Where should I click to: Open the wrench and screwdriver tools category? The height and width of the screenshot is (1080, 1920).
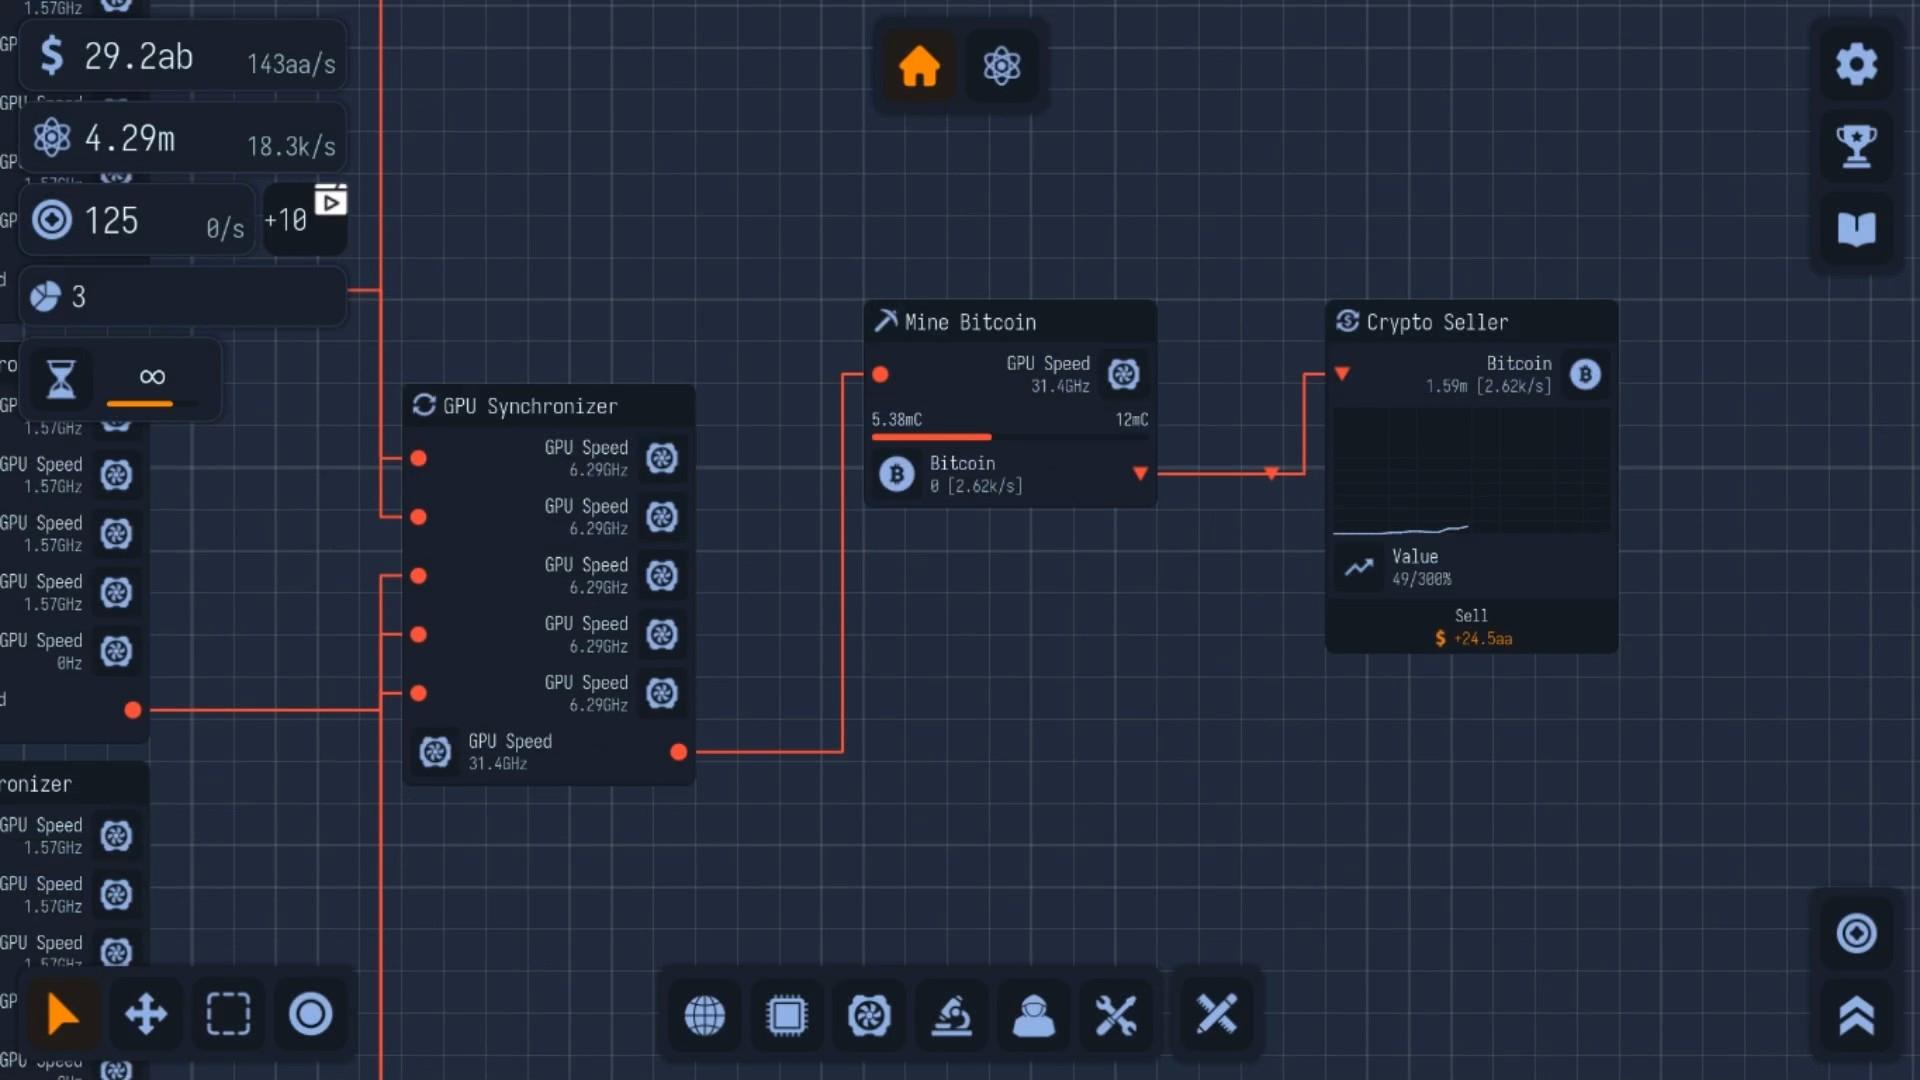(x=1115, y=1015)
